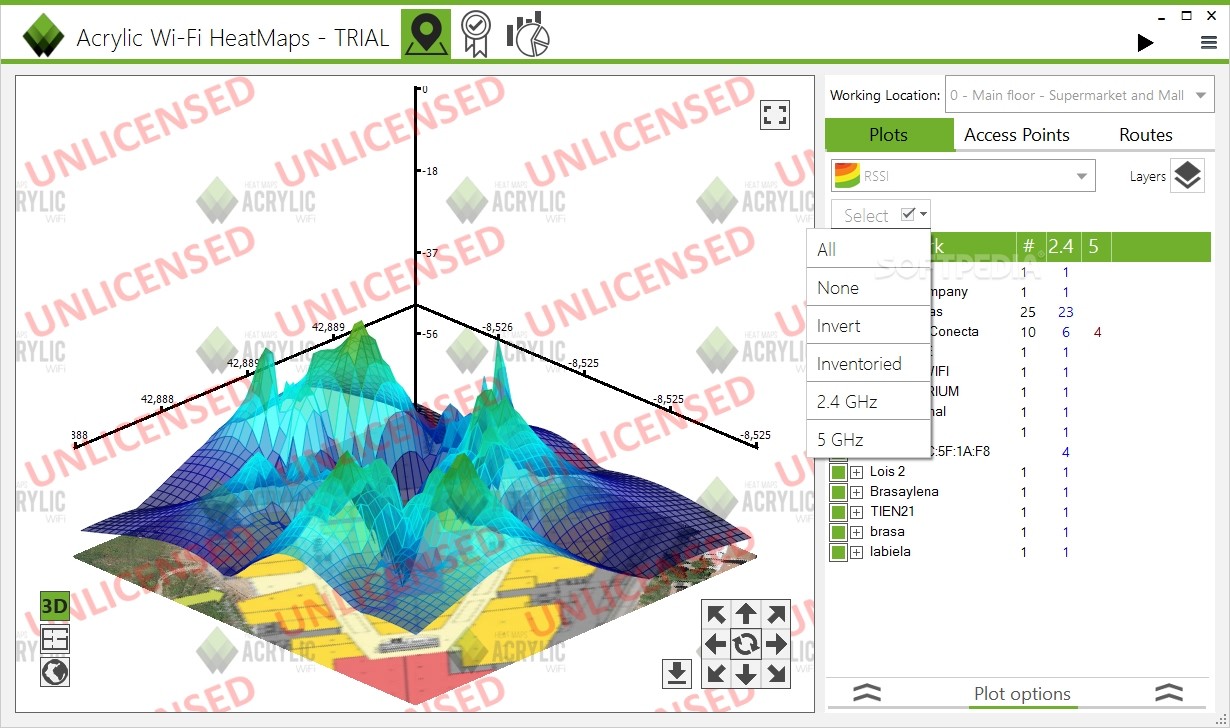Open the hamburger main menu
Viewport: 1230px width, 728px height.
pos(1209,42)
